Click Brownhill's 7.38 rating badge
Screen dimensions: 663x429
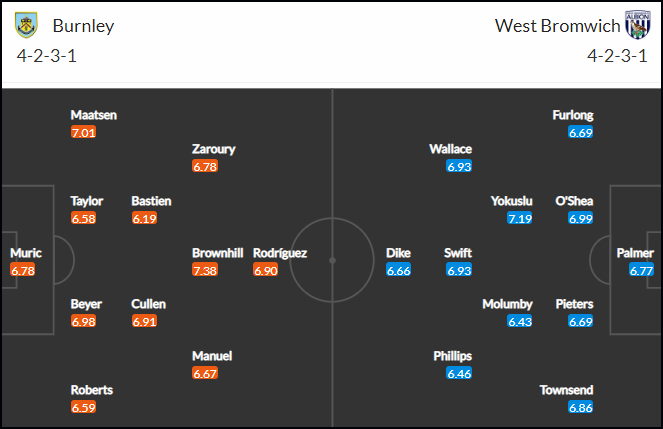click(205, 270)
